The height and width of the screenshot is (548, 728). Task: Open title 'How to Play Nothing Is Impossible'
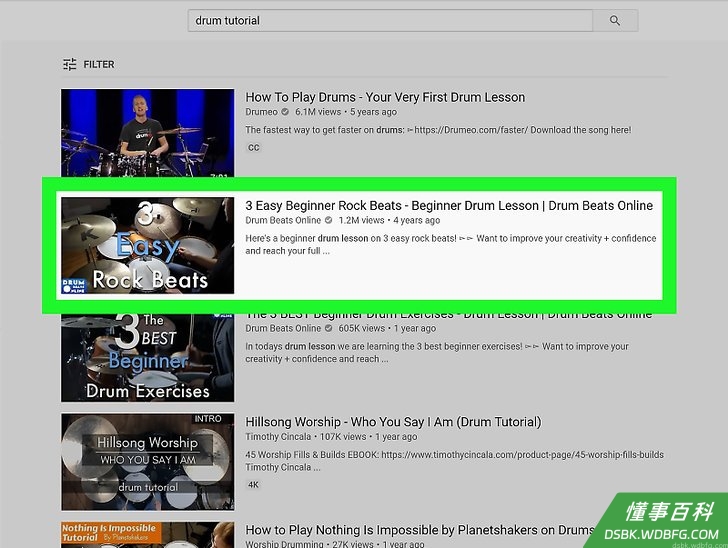(x=420, y=530)
